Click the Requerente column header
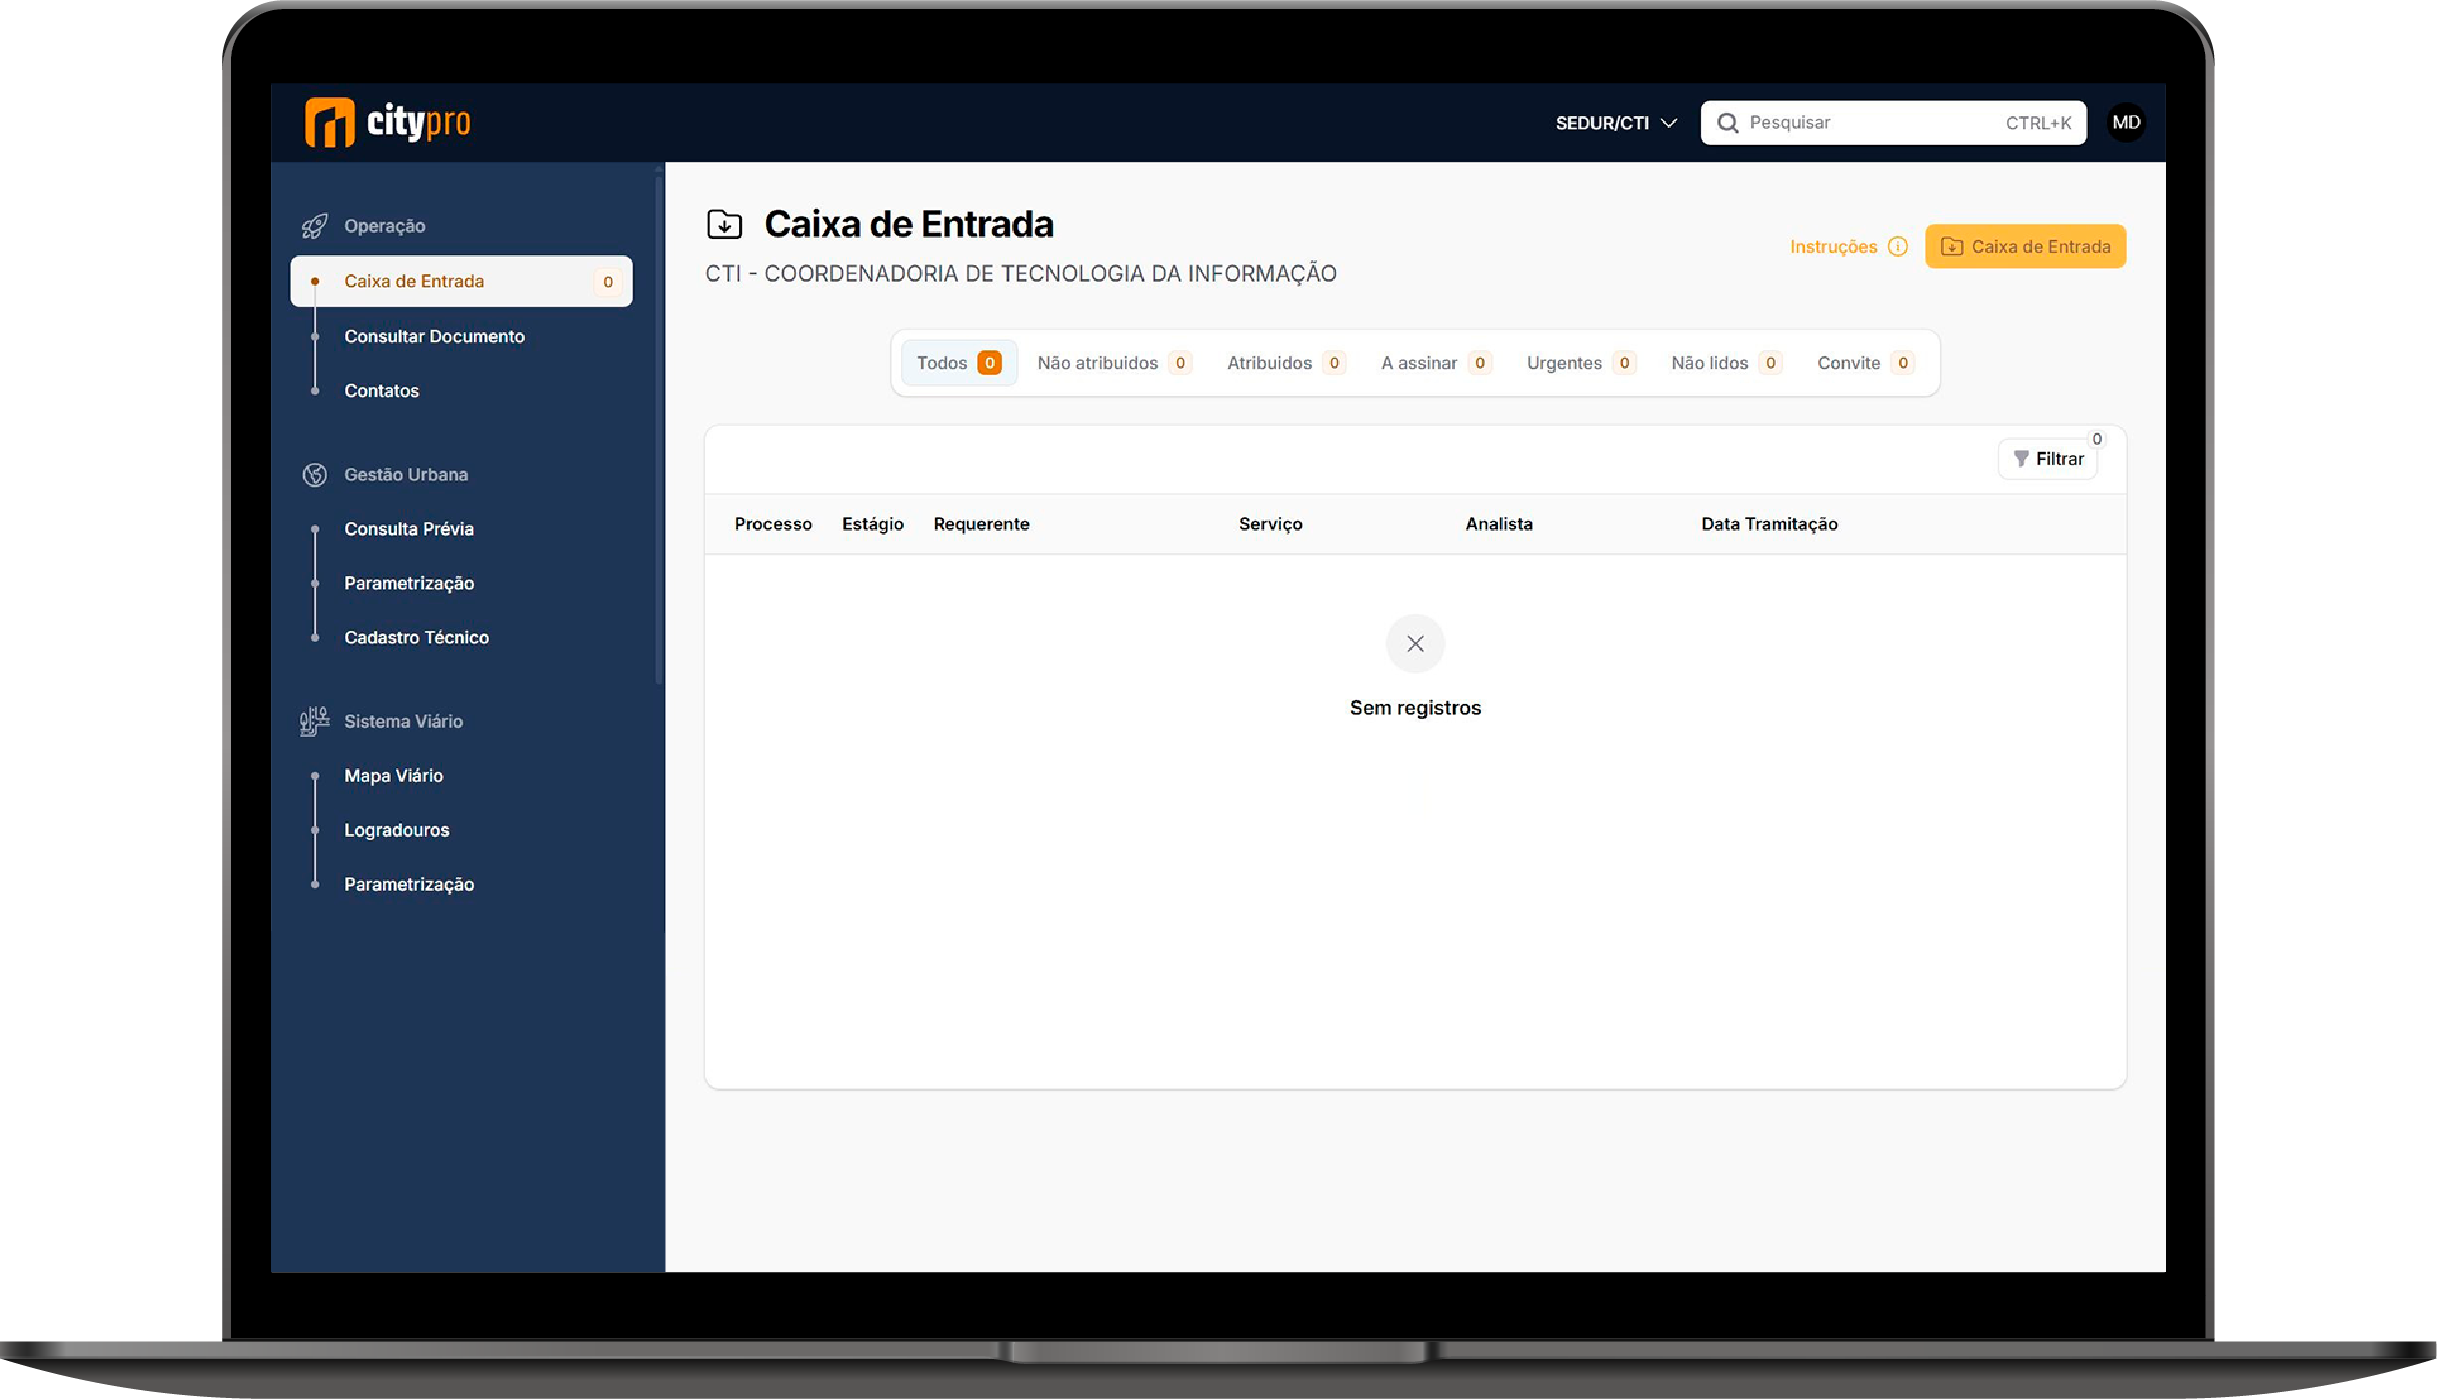2437x1399 pixels. 981,524
